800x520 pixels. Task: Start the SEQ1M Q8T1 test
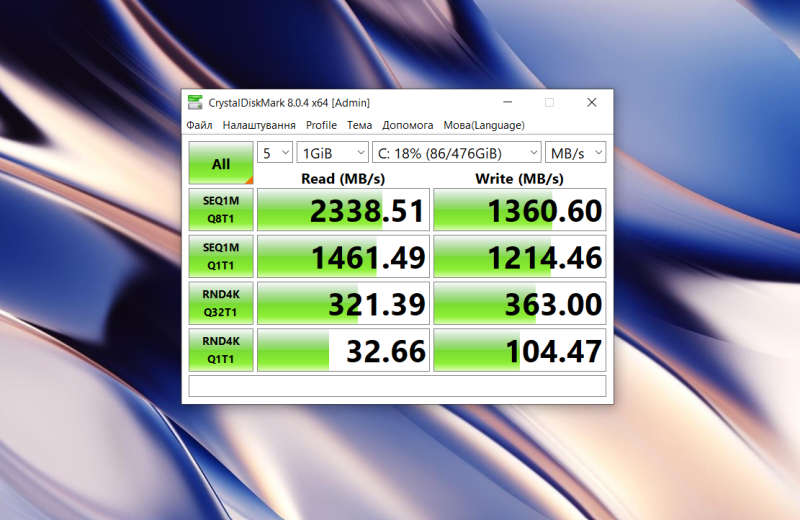click(x=221, y=210)
